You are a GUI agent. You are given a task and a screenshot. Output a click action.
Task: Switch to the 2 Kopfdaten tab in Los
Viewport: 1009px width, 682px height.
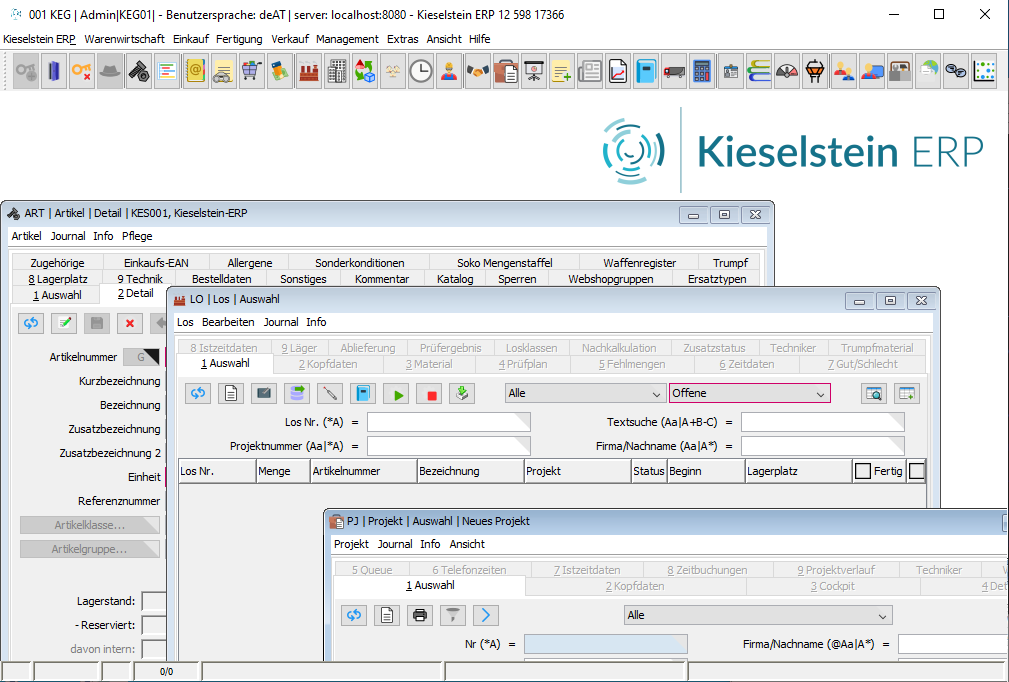click(x=327, y=364)
